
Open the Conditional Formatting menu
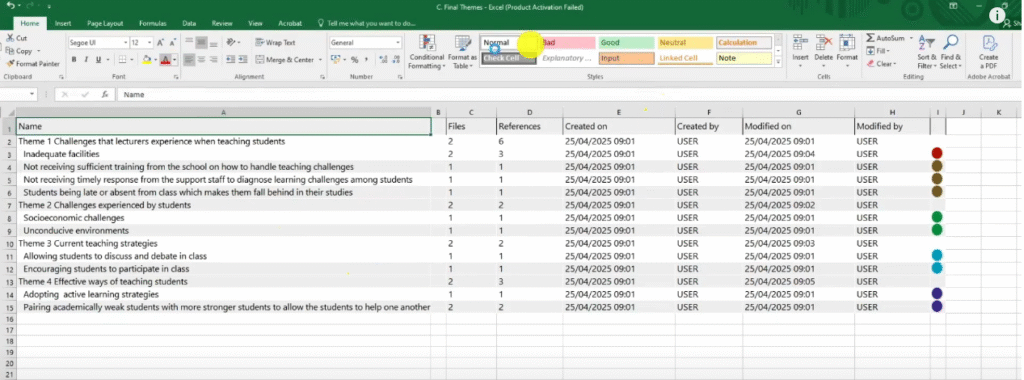tap(427, 52)
